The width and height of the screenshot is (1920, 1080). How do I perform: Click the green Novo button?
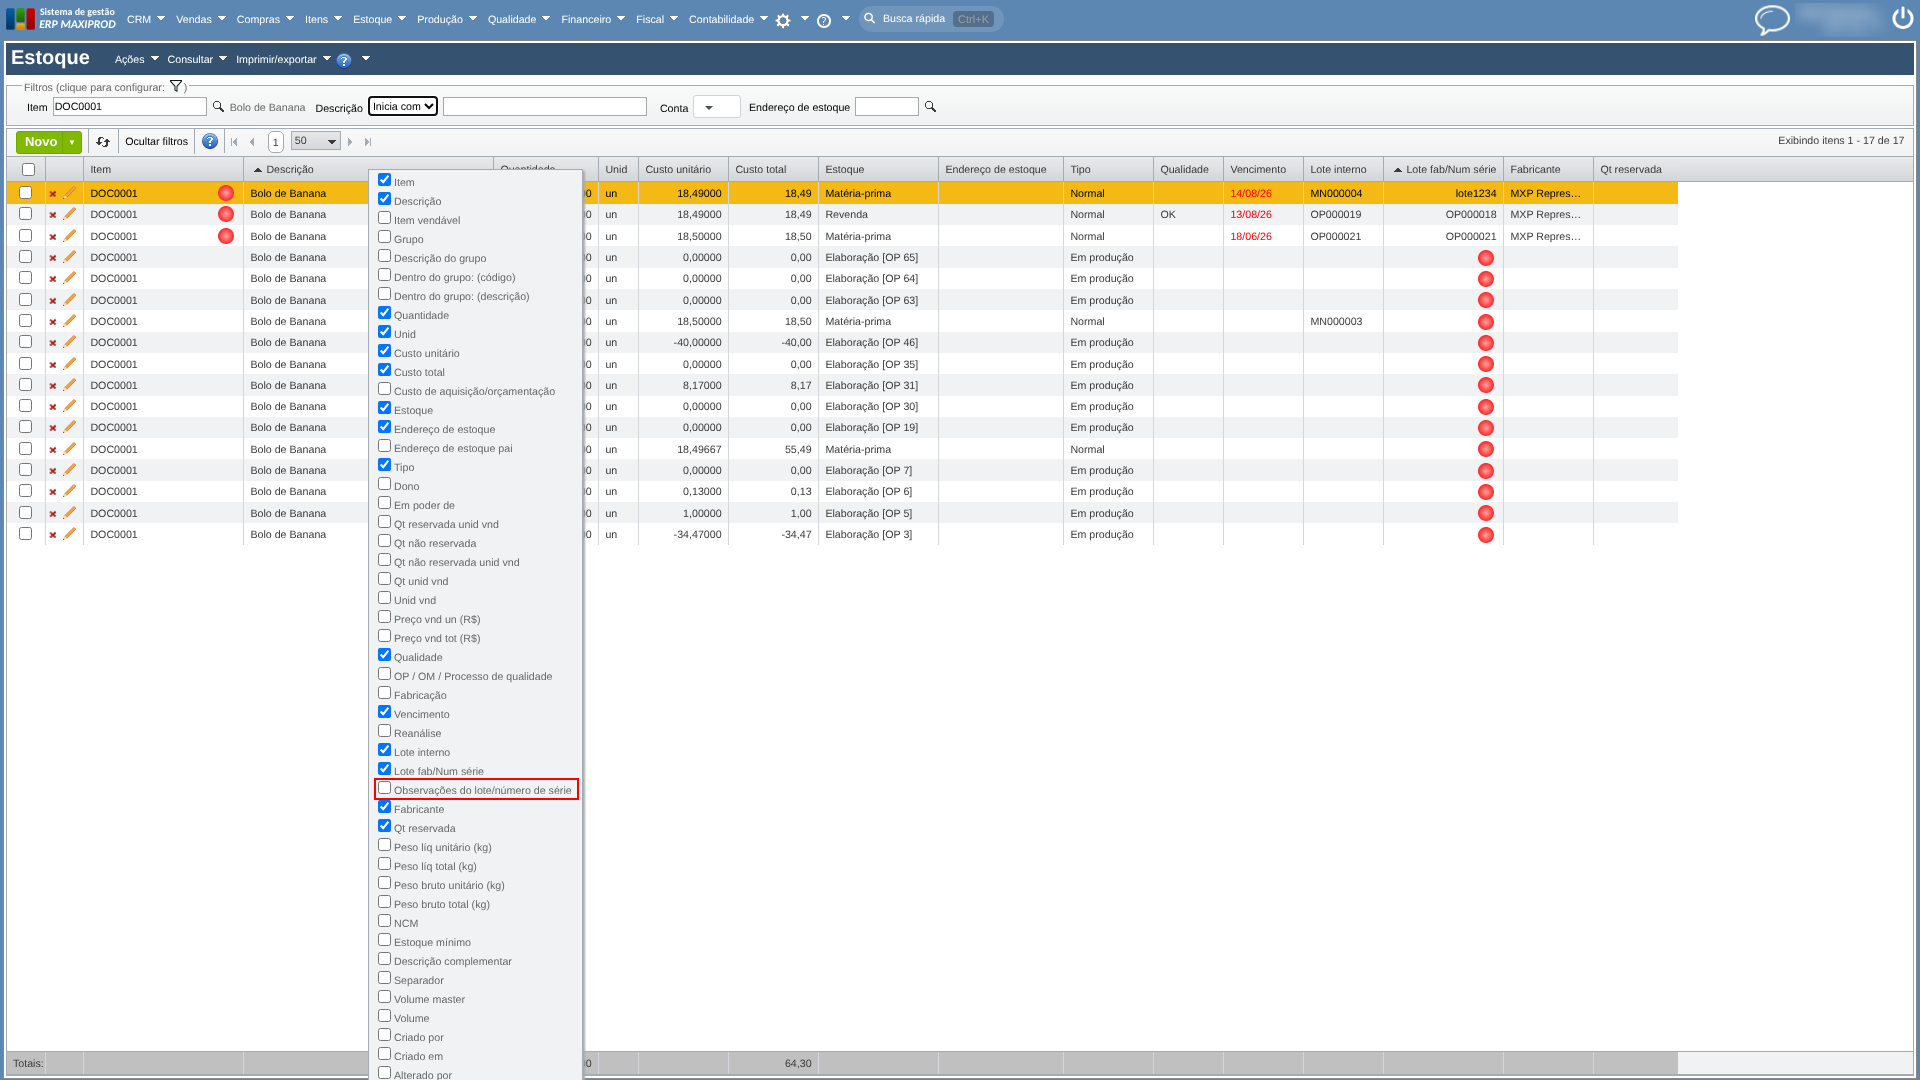(x=41, y=142)
